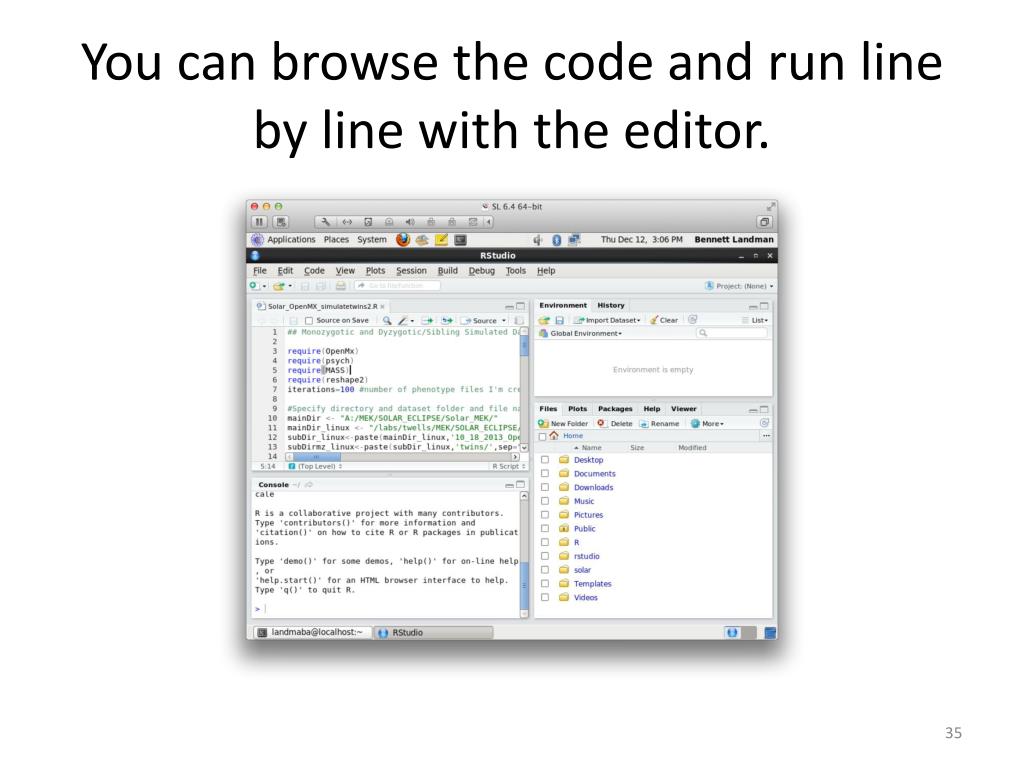1024x768 pixels.
Task: Open the List view dropdown
Action: (x=756, y=320)
